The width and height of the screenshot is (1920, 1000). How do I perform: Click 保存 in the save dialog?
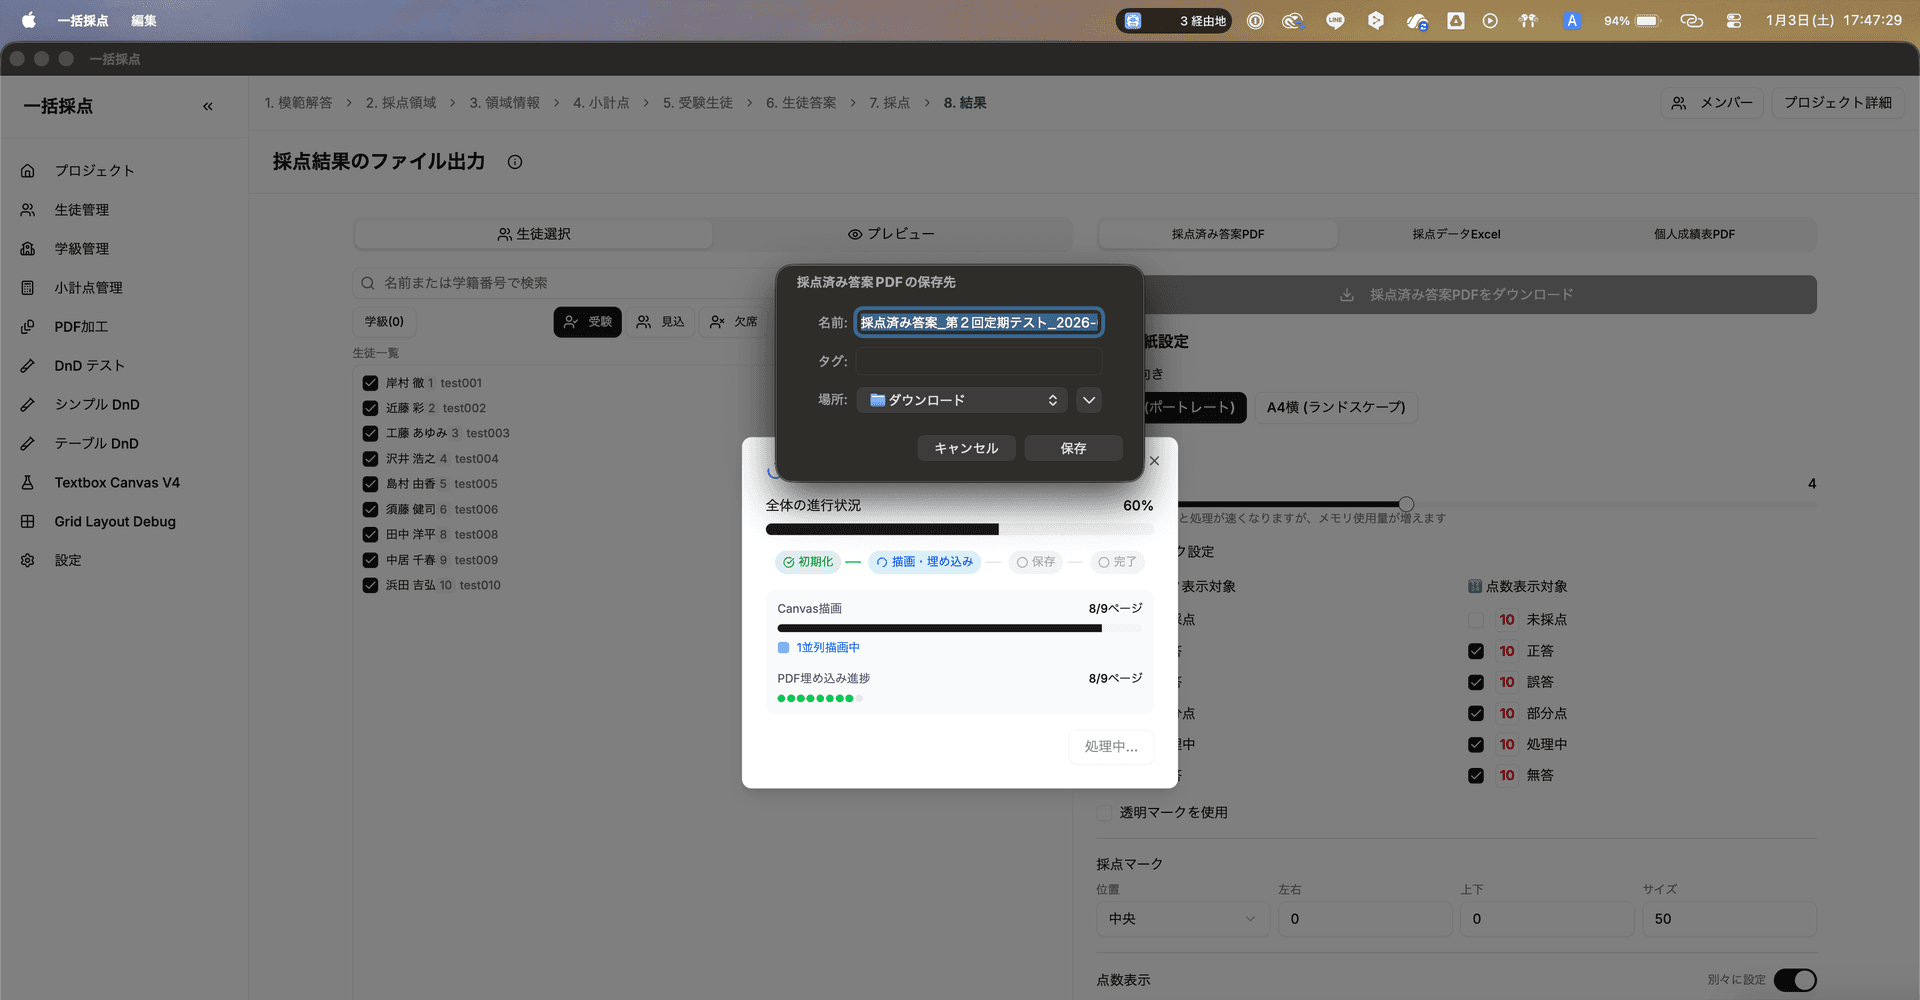click(1073, 448)
